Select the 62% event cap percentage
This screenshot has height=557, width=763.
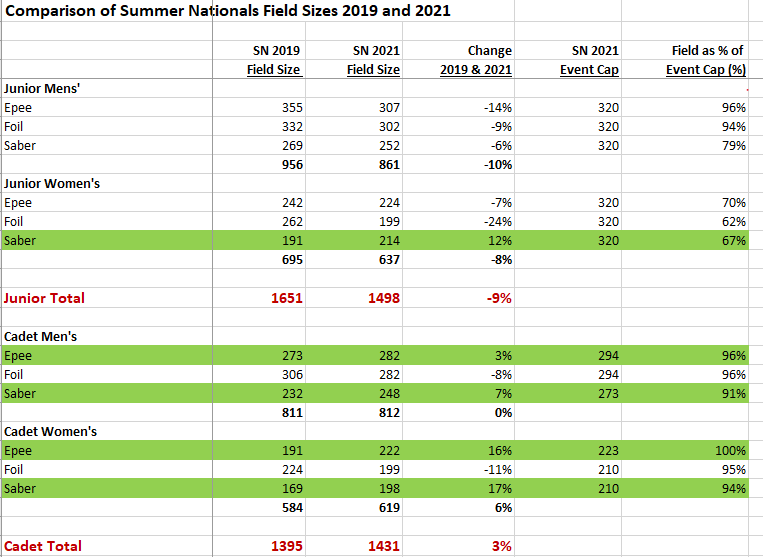[x=734, y=221]
